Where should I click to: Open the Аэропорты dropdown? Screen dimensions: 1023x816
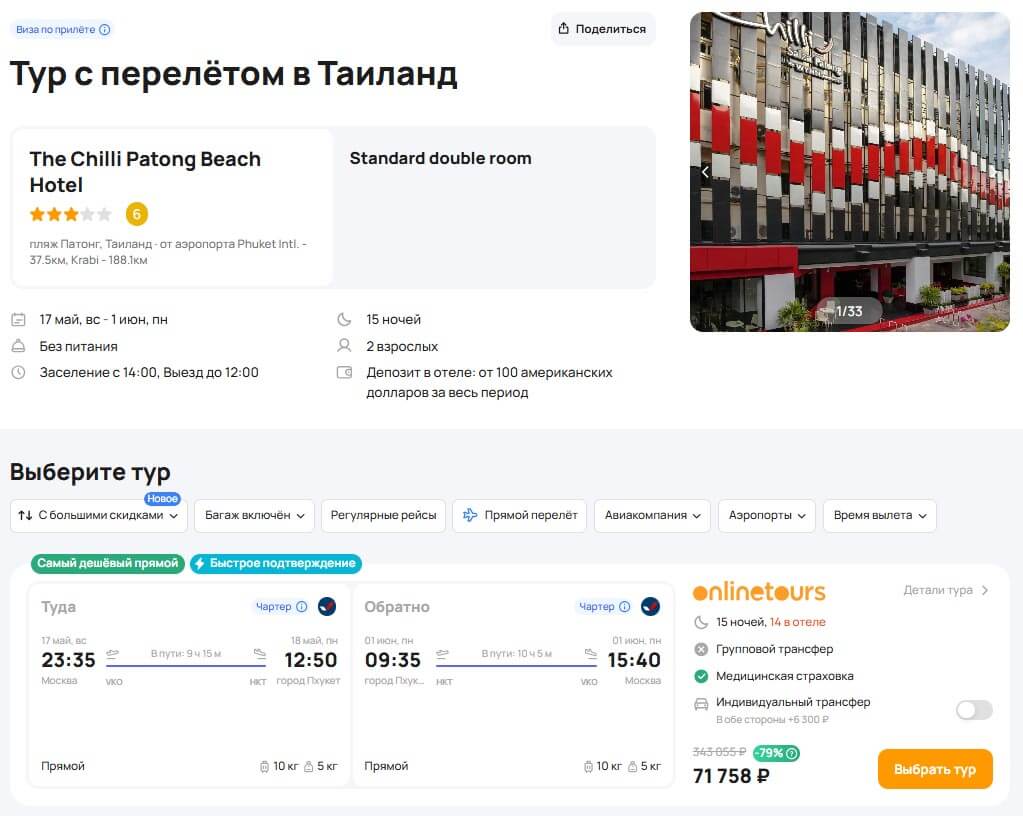(x=767, y=515)
